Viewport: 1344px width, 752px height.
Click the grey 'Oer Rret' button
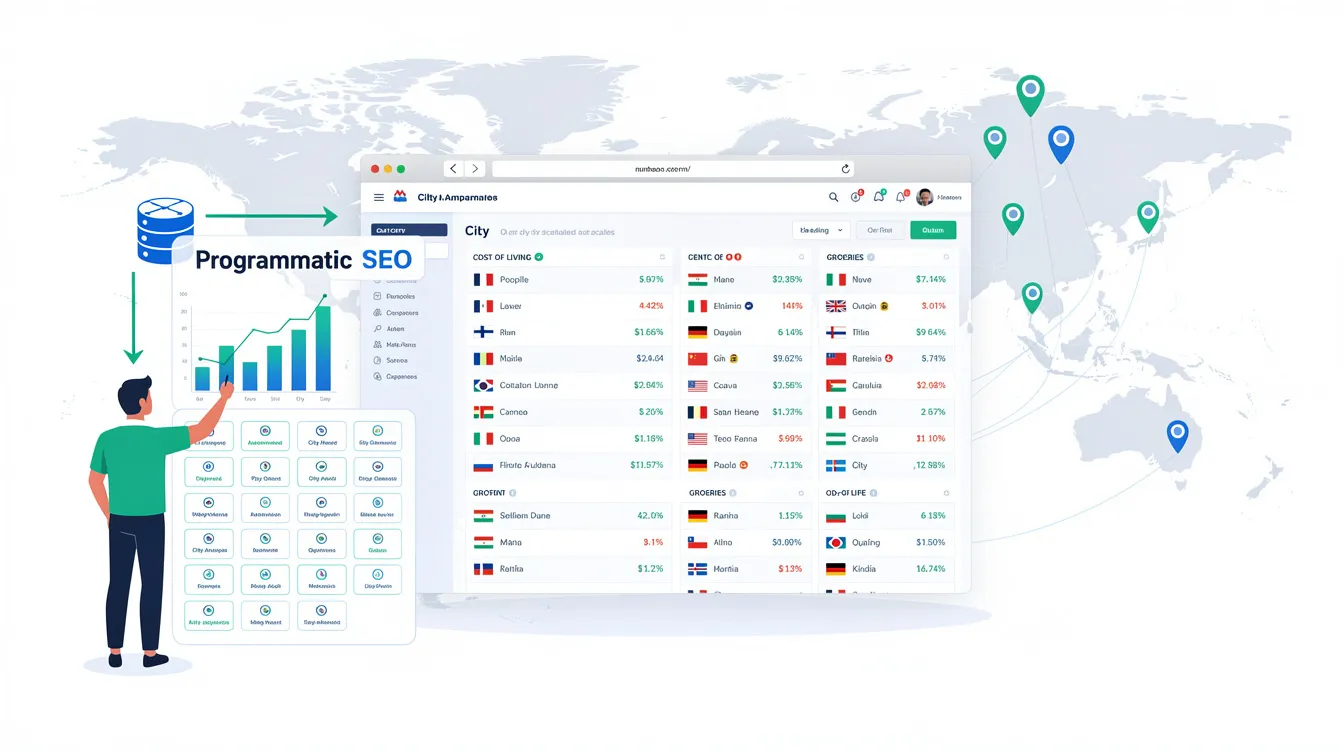pyautogui.click(x=880, y=230)
